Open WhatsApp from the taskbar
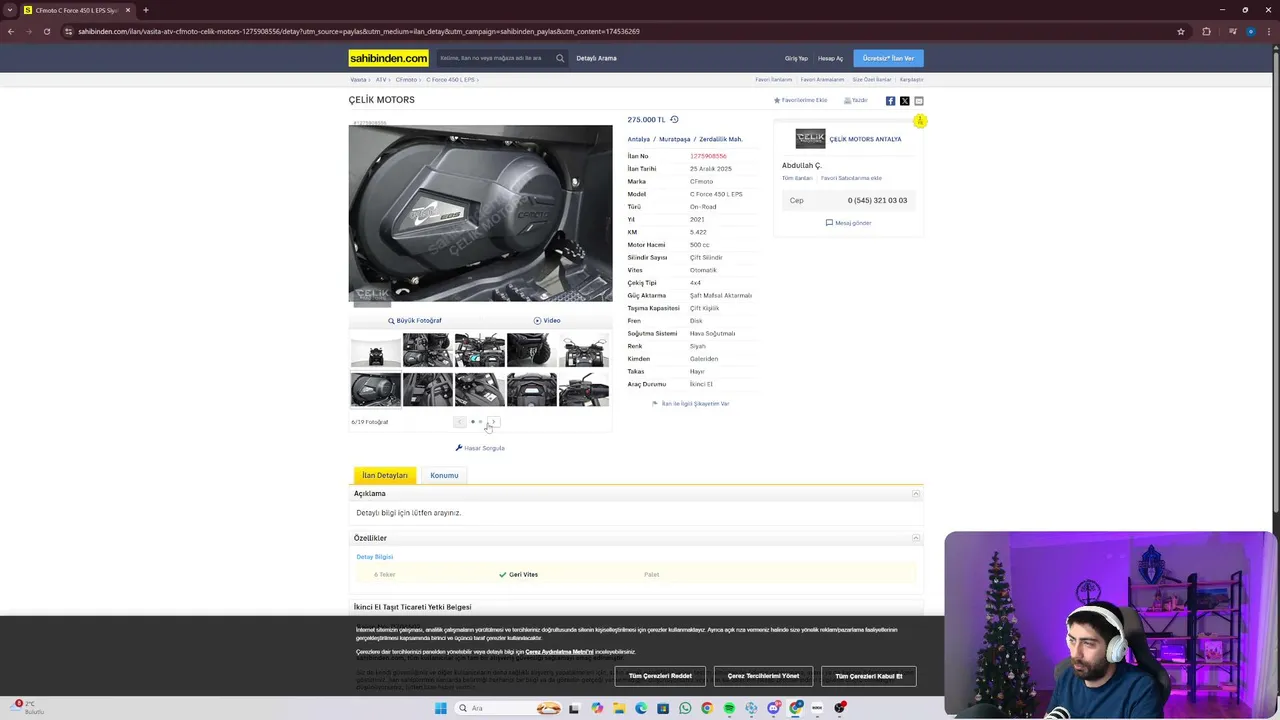 pos(685,708)
